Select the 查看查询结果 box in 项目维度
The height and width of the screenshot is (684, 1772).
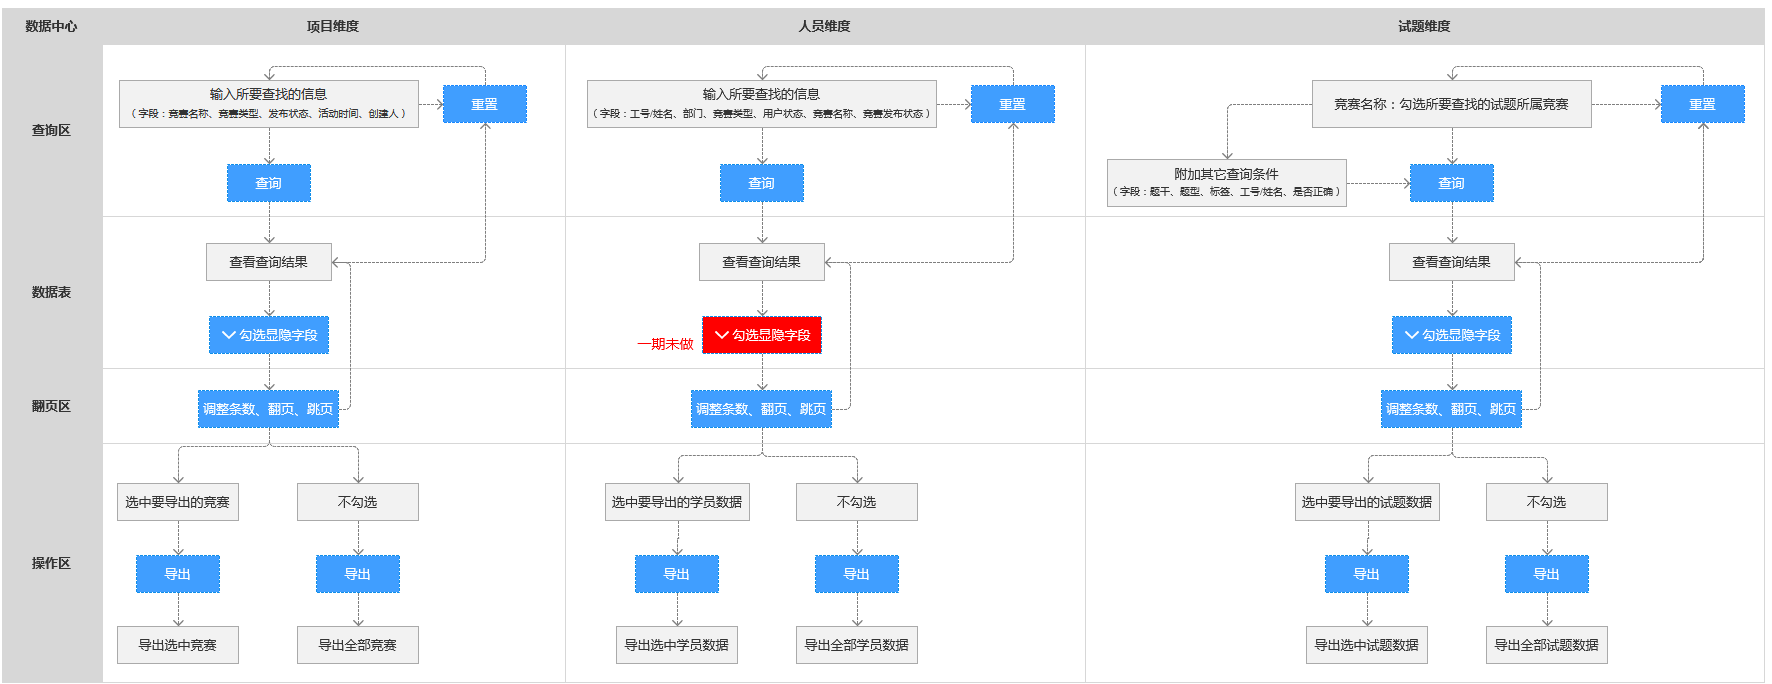(268, 262)
